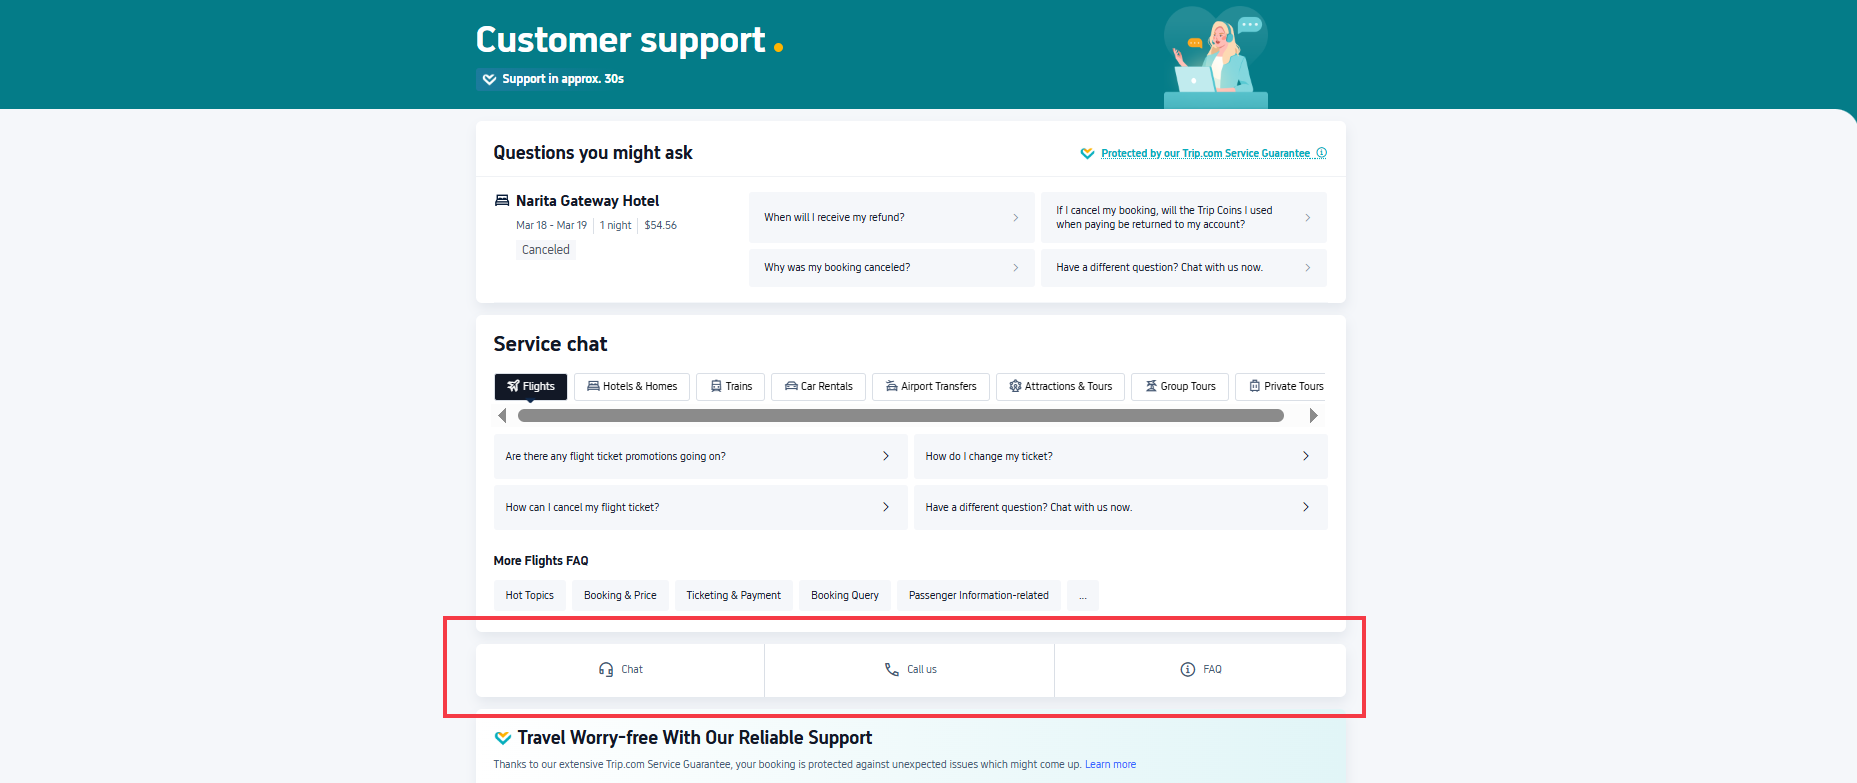The image size is (1857, 783).
Task: Click the Service Guarantee info icon
Action: (x=1322, y=152)
